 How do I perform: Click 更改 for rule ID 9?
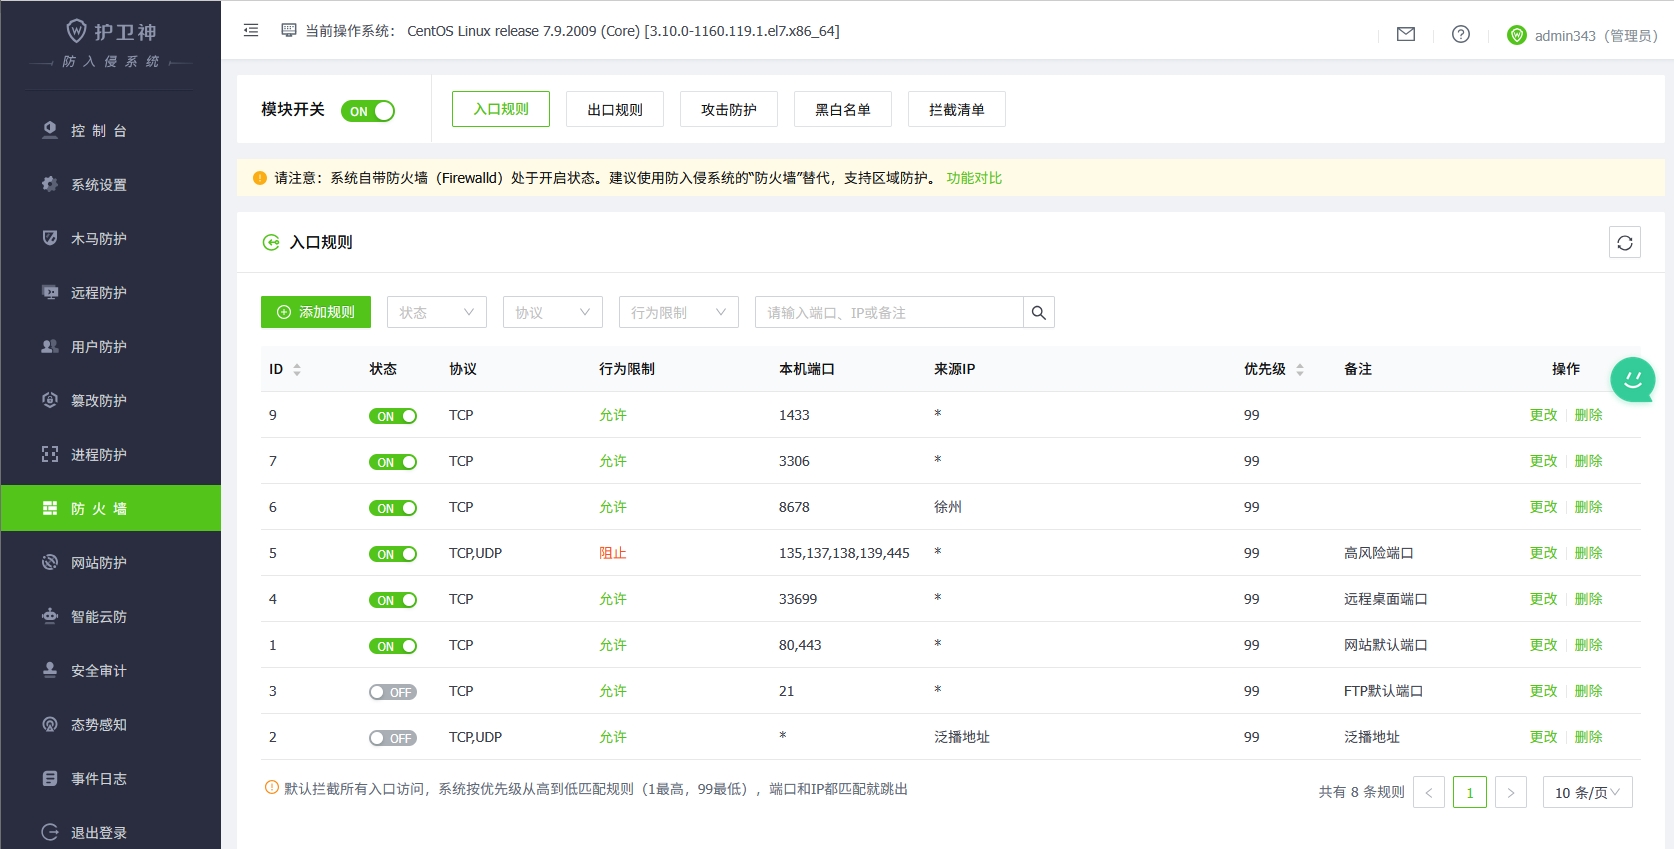1543,415
